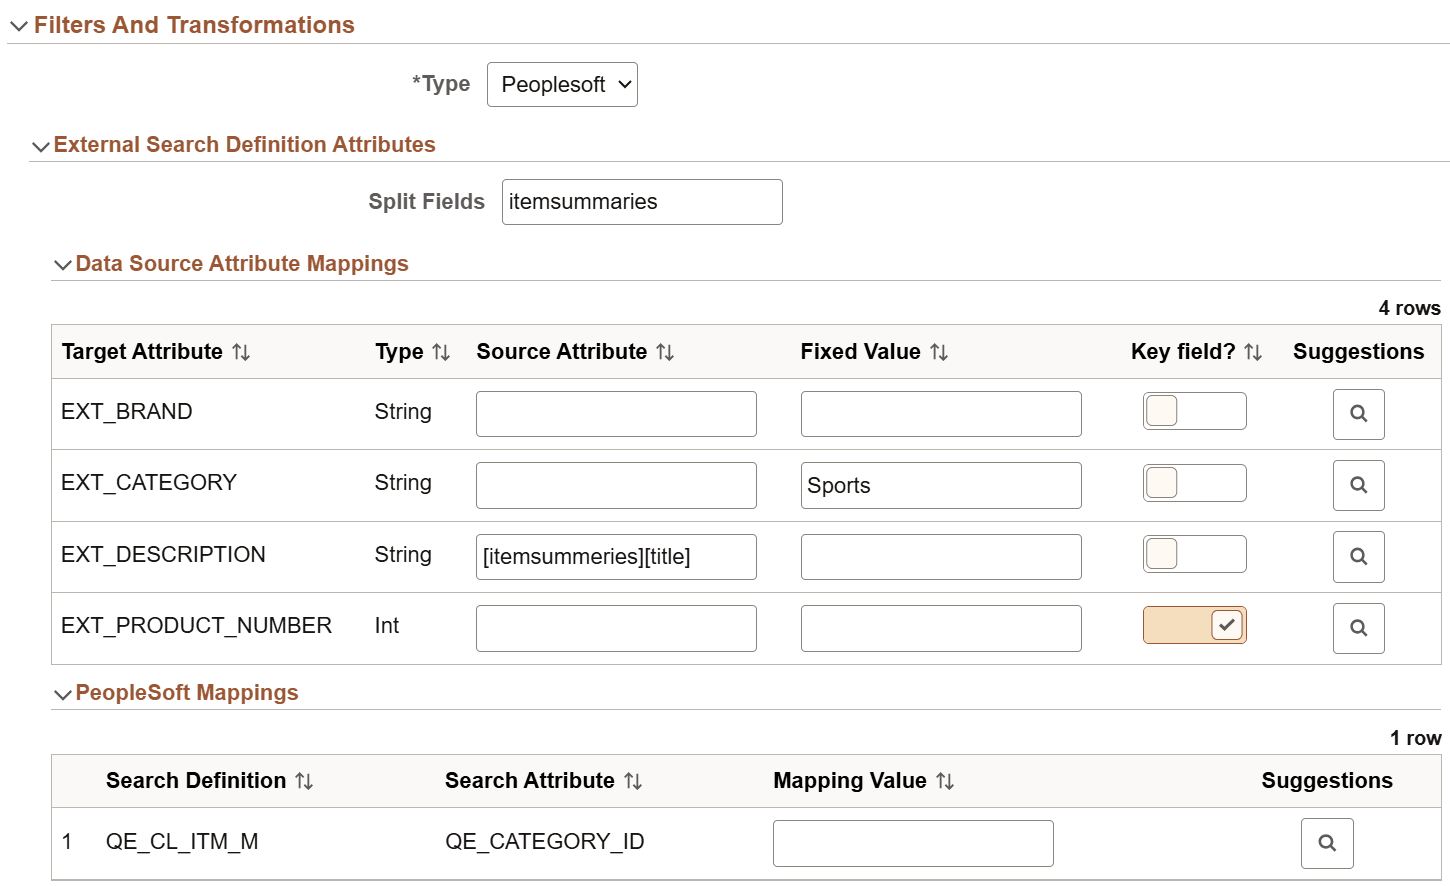Sort by Target Attribute column arrows
This screenshot has height=886, width=1450.
point(241,352)
